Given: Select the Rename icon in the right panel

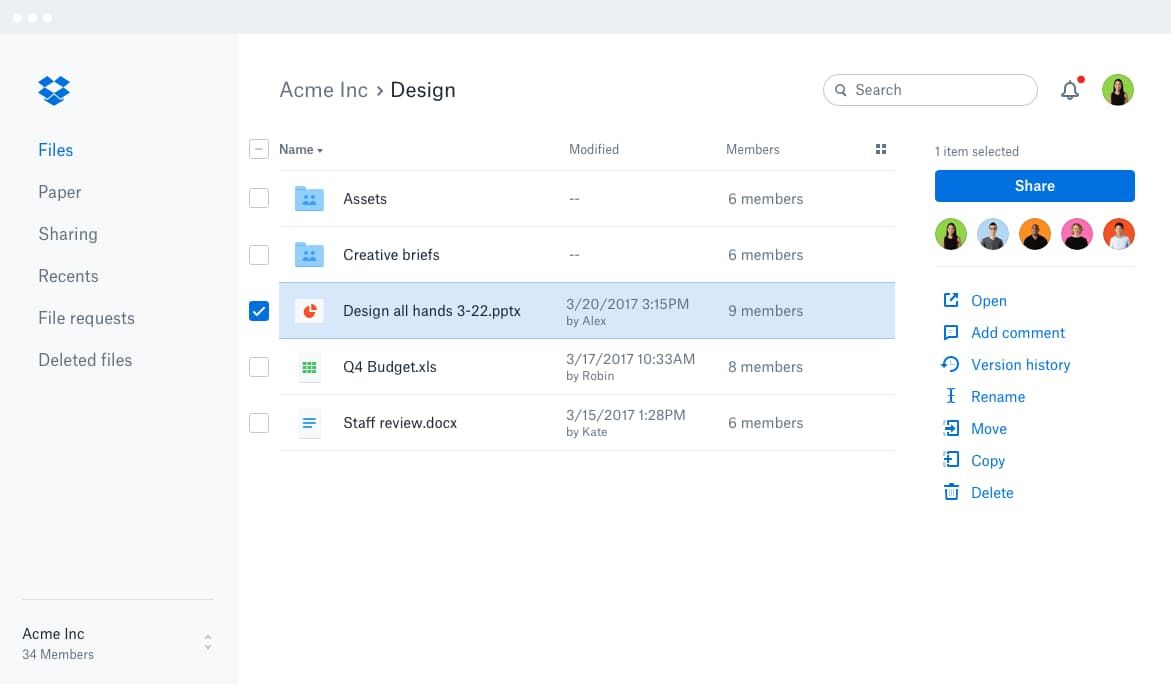Looking at the screenshot, I should 949,396.
